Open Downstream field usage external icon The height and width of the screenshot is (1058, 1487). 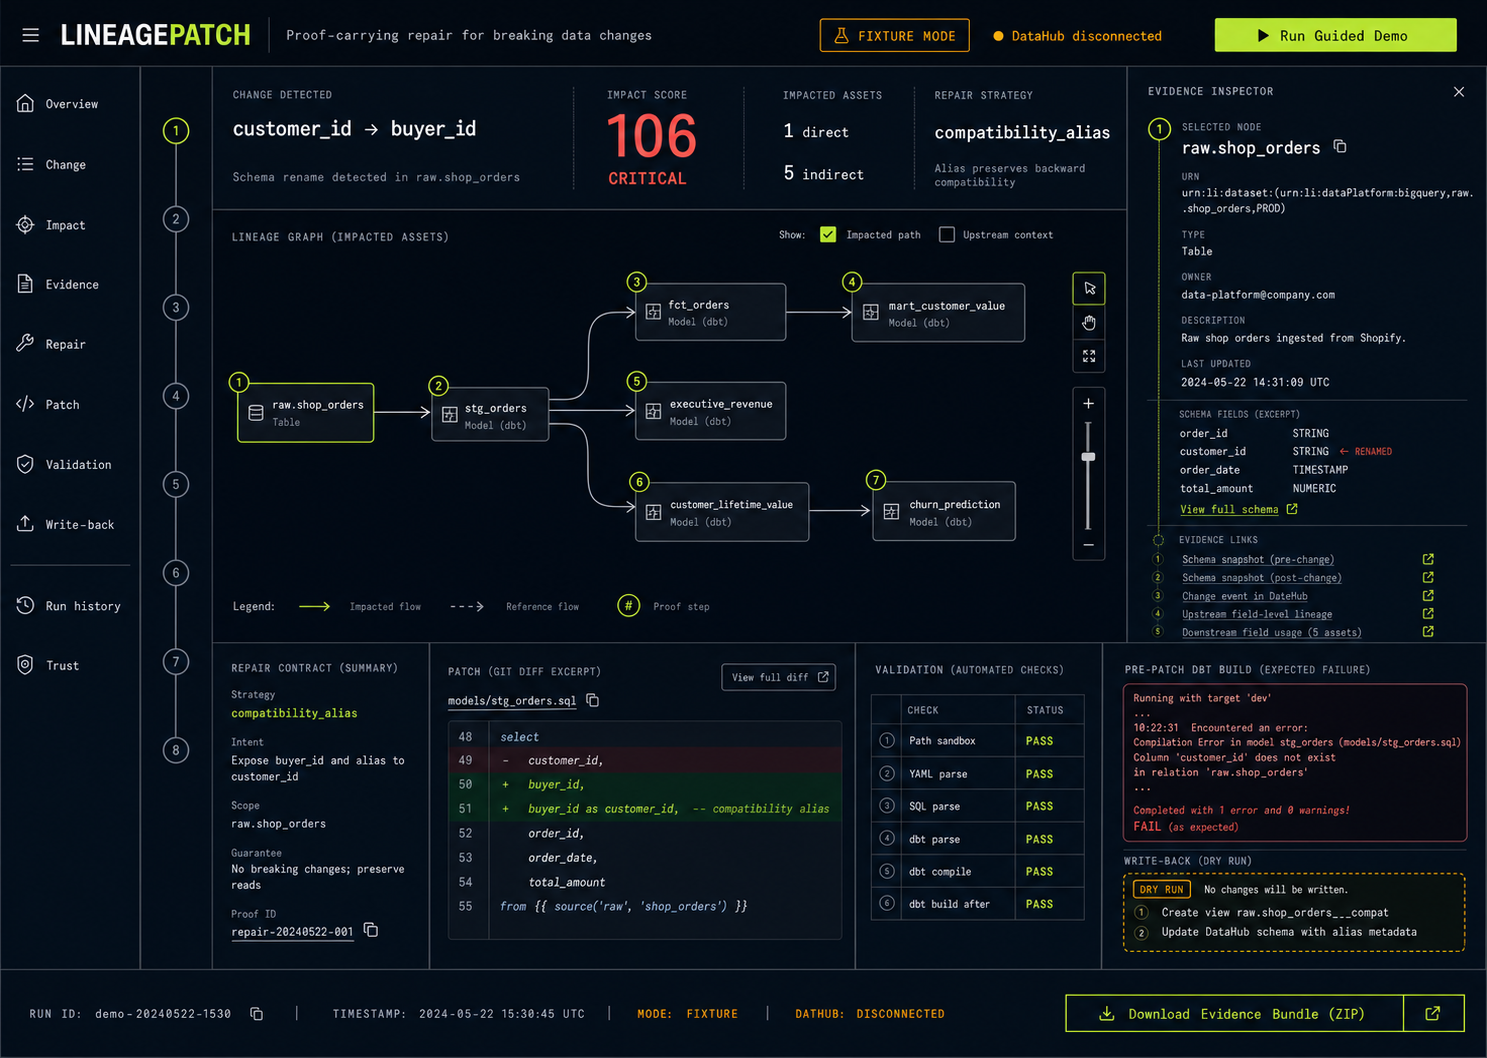(x=1428, y=631)
